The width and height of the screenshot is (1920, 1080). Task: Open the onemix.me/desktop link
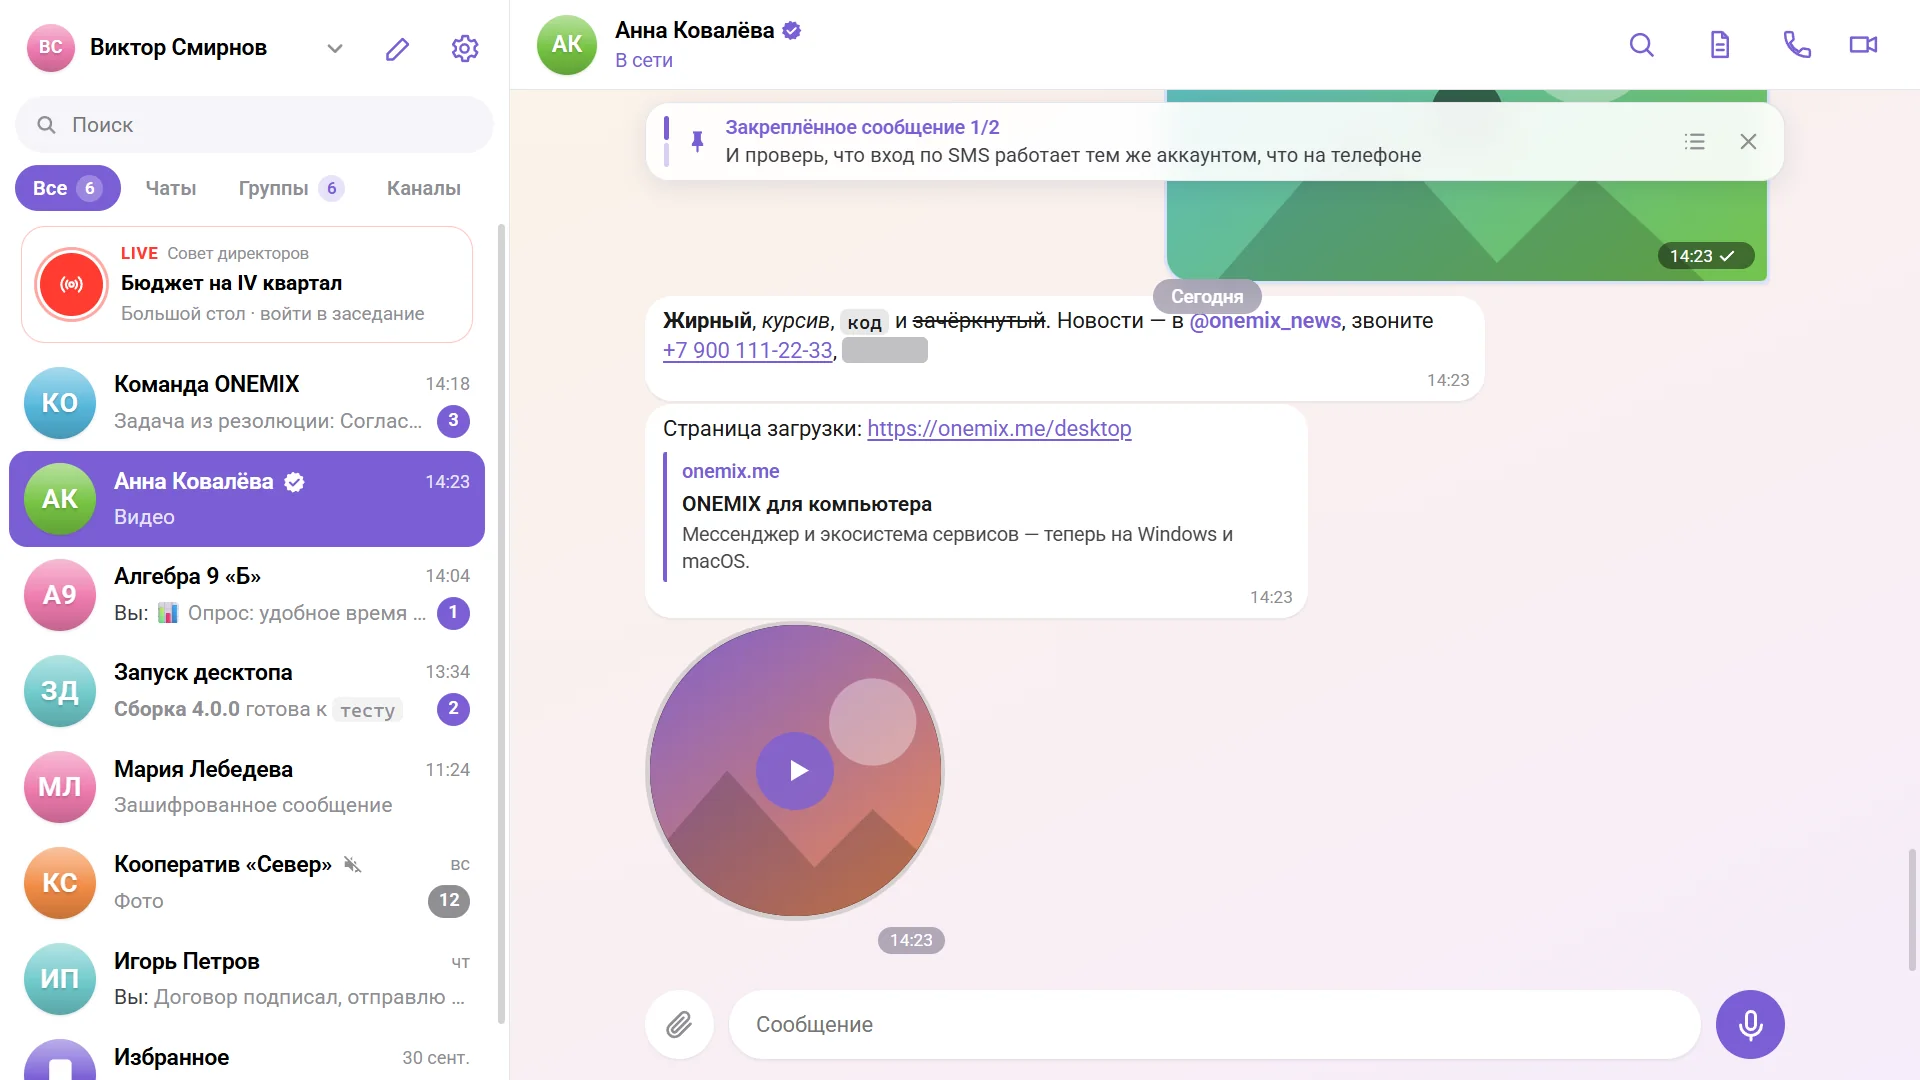pyautogui.click(x=999, y=429)
